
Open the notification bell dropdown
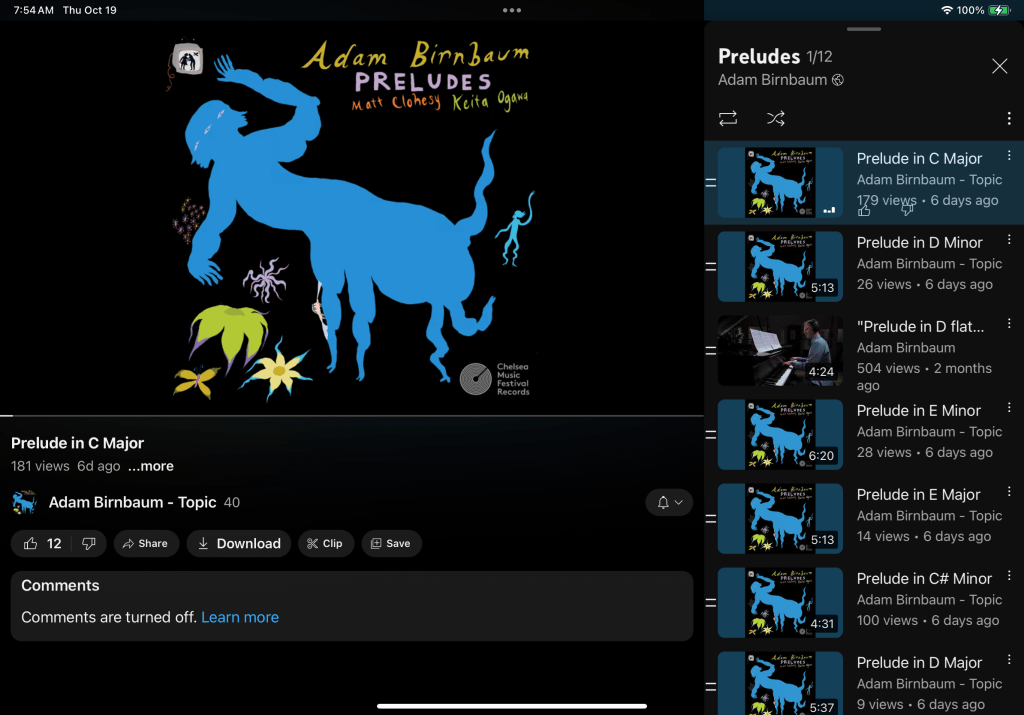click(x=669, y=502)
